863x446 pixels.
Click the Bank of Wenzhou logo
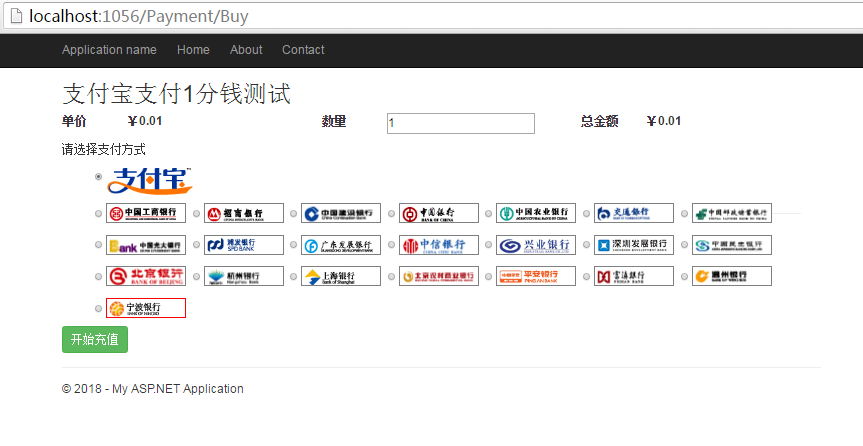[x=731, y=276]
